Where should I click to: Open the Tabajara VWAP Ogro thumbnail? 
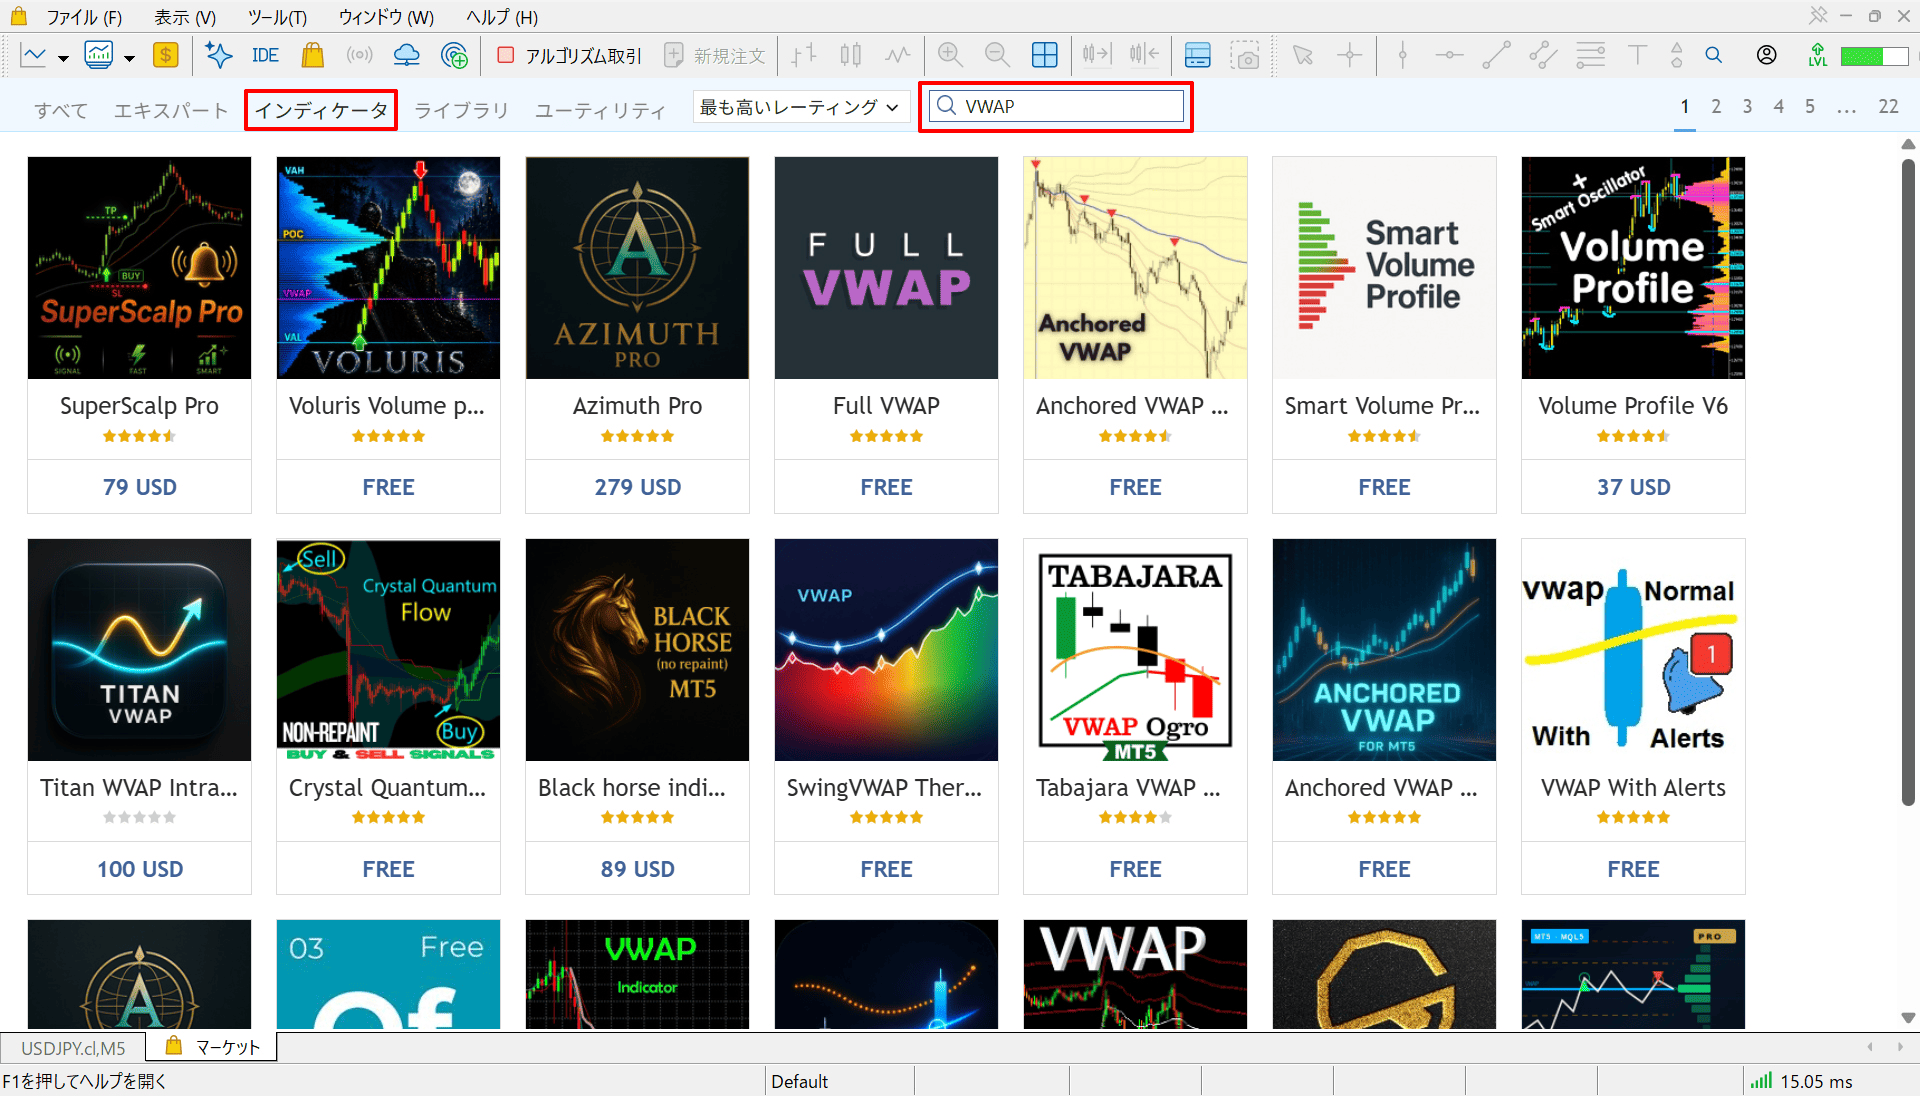[x=1135, y=650]
